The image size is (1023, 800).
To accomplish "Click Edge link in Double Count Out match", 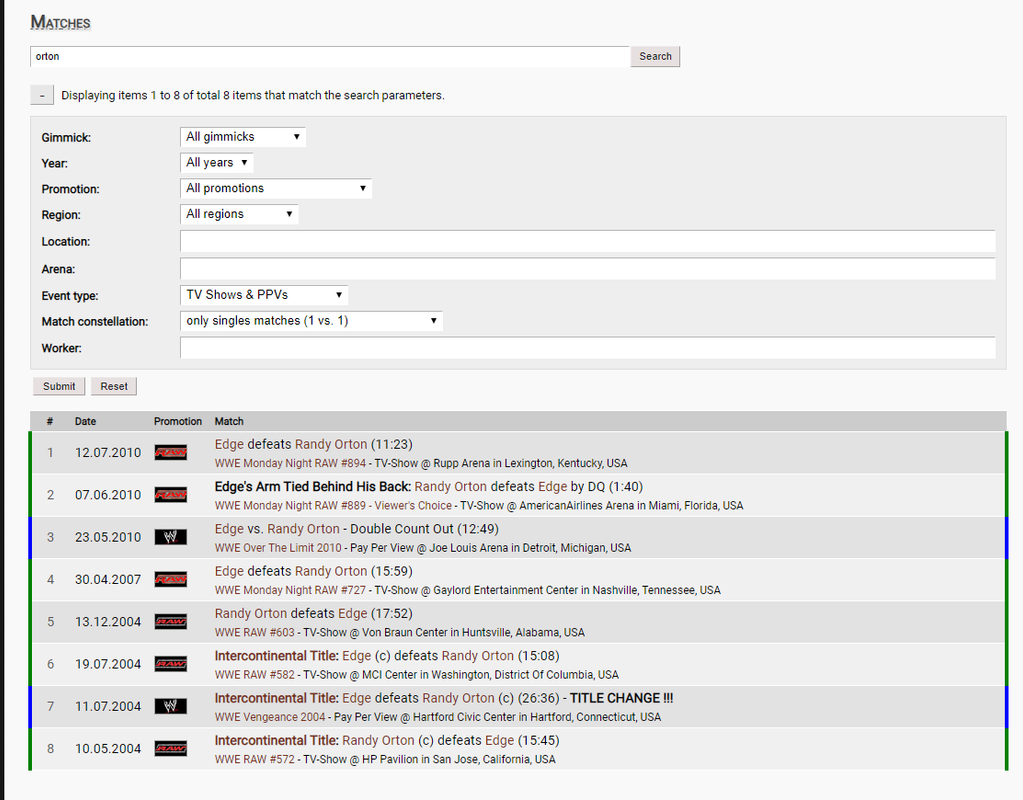I will click(229, 529).
